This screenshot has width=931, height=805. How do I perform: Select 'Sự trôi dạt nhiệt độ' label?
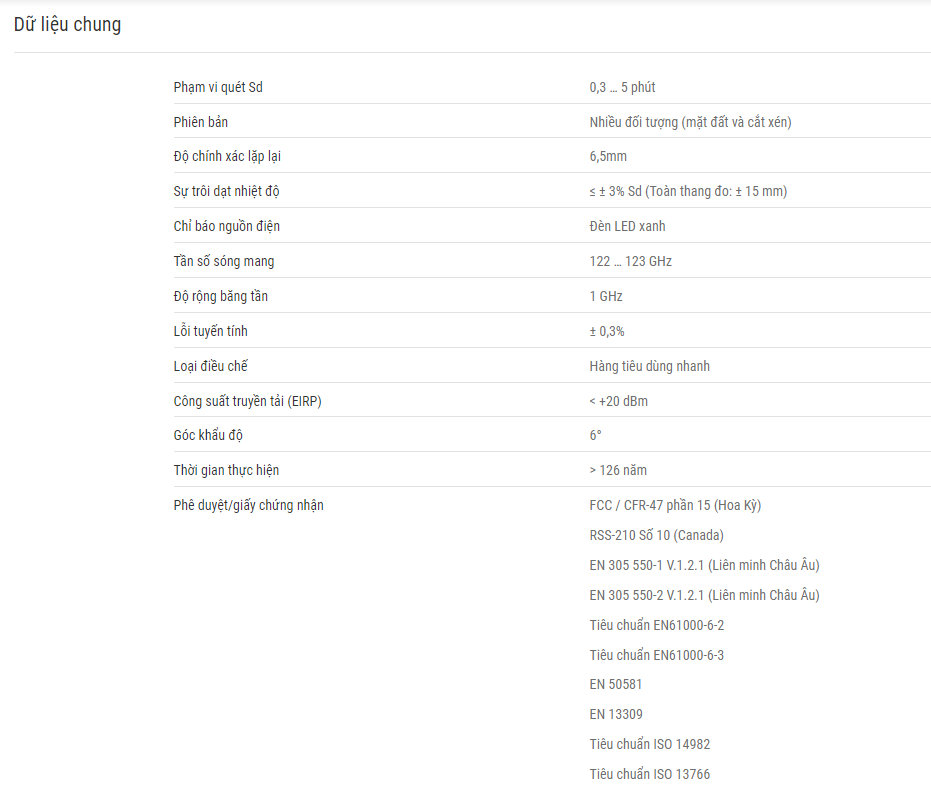(226, 191)
